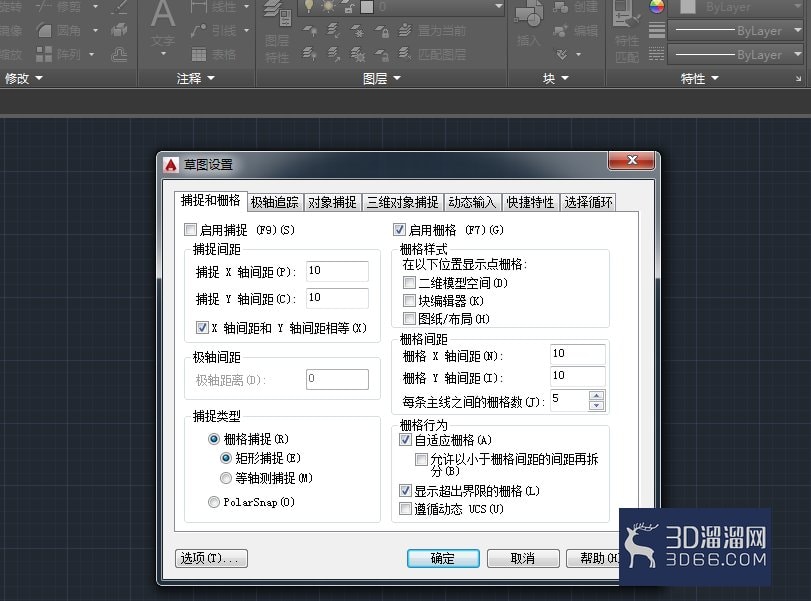Click the Explode icon in Modify panel
This screenshot has height=601, width=811.
point(119,30)
